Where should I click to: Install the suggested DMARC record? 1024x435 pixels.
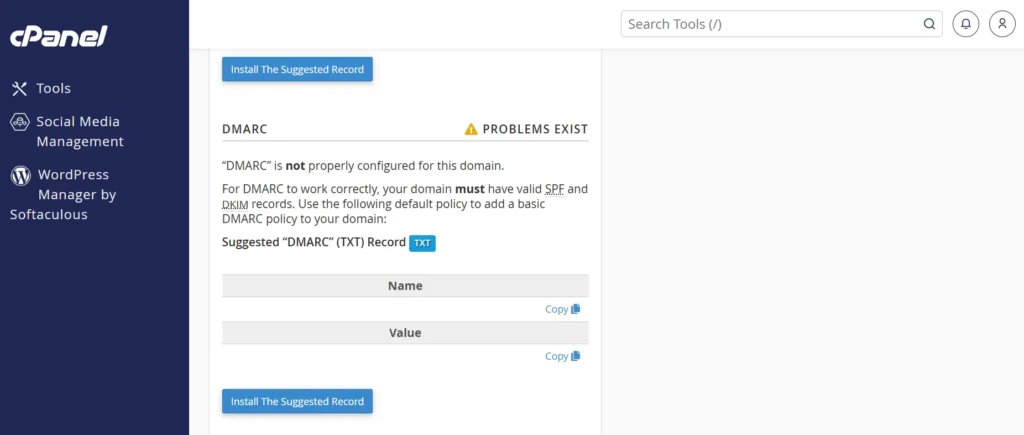coord(297,401)
